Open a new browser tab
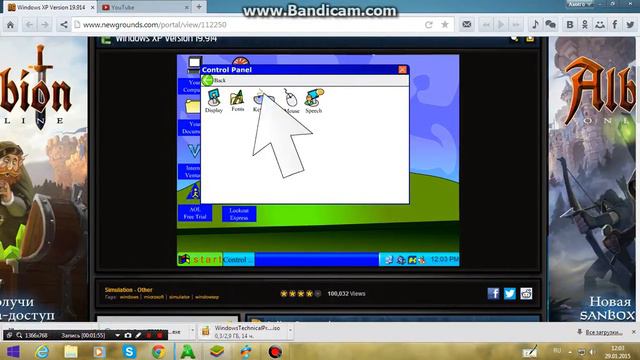The width and height of the screenshot is (640, 360). pos(199,7)
